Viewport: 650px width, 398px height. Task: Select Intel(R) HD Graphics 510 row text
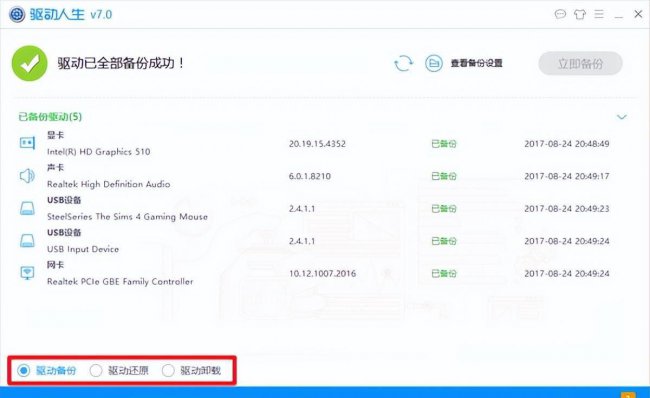[x=99, y=152]
